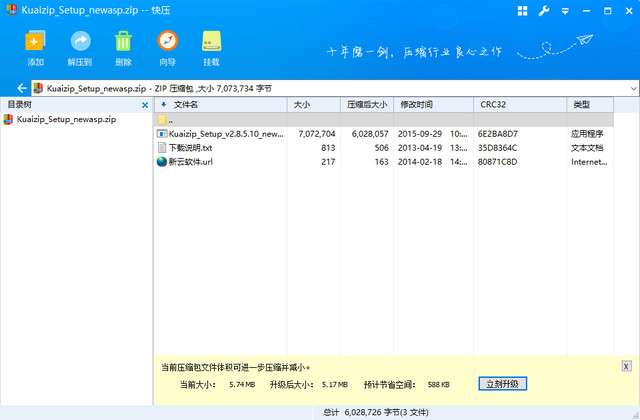Image resolution: width=640 pixels, height=420 pixels.
Task: Sort by 文件名 column header
Action: pyautogui.click(x=221, y=105)
